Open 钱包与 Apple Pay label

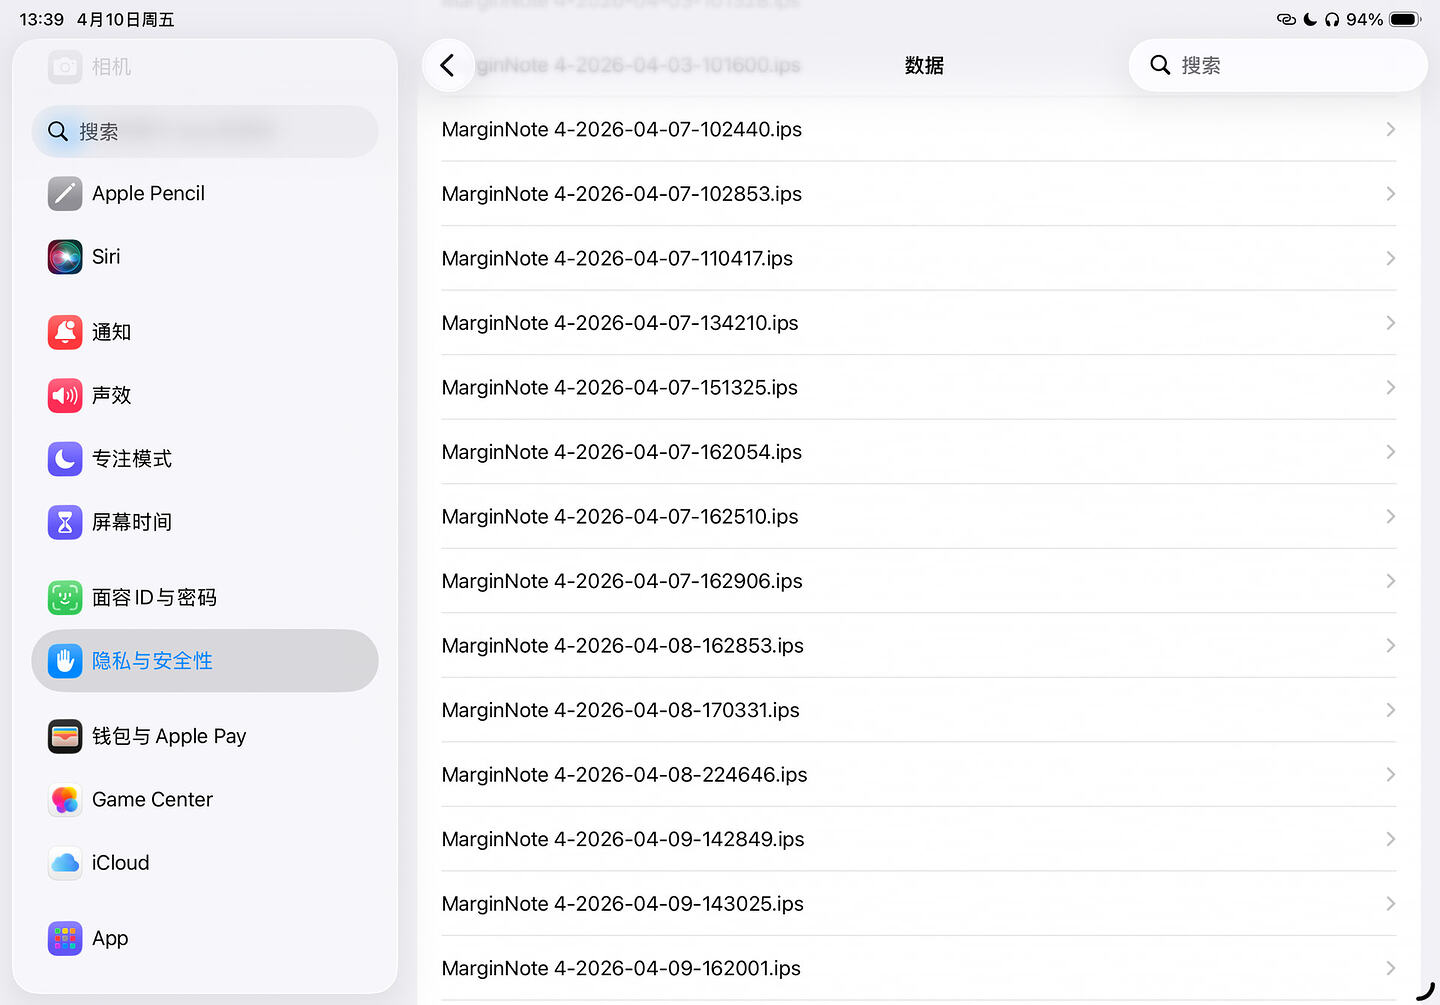(169, 737)
